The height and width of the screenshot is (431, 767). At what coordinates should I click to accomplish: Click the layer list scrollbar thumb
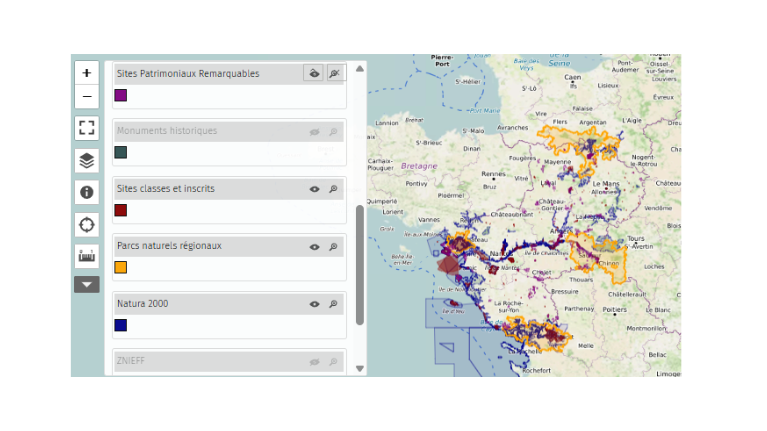click(x=360, y=265)
